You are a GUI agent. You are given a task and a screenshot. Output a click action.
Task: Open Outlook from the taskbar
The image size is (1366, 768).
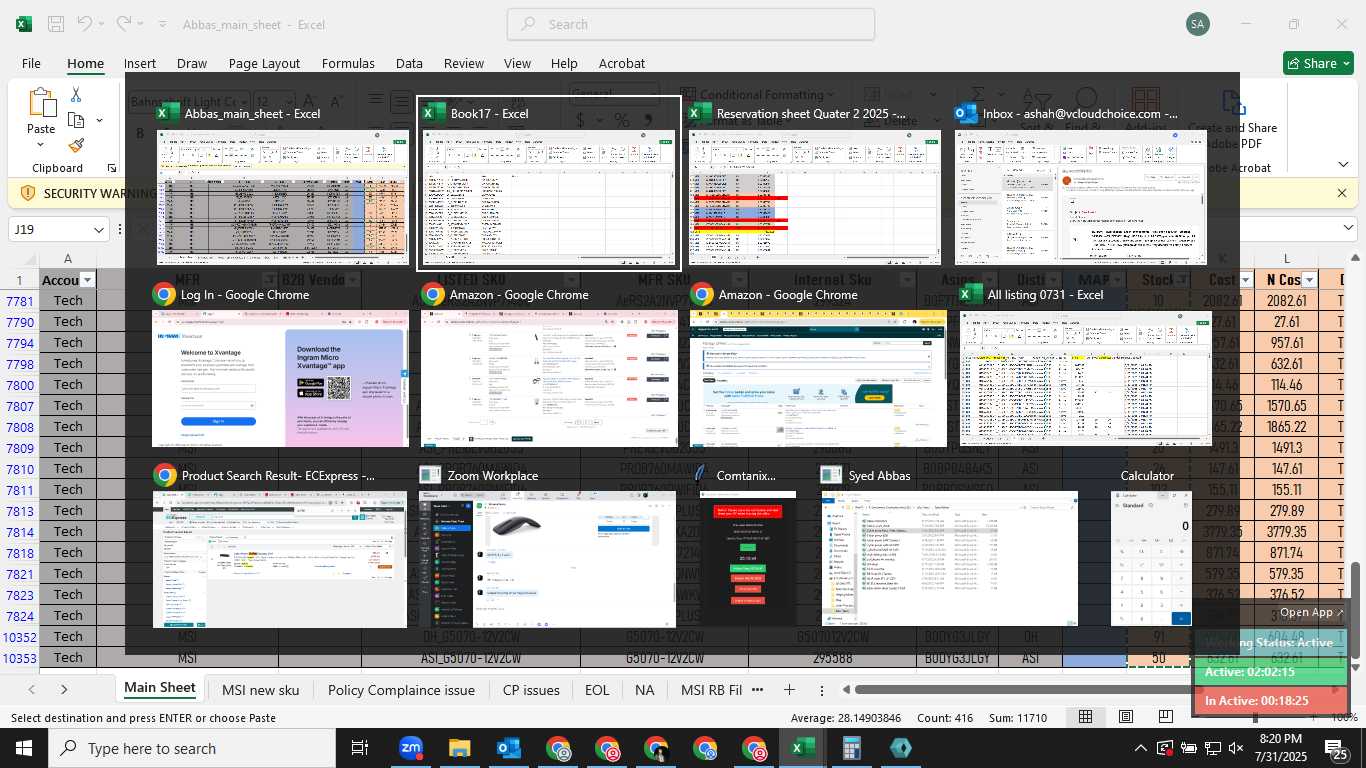click(x=508, y=748)
